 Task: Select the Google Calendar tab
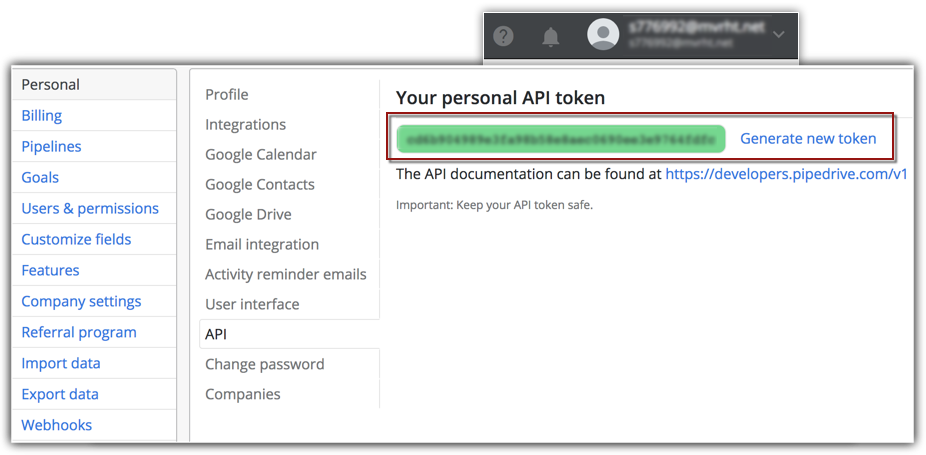point(261,155)
